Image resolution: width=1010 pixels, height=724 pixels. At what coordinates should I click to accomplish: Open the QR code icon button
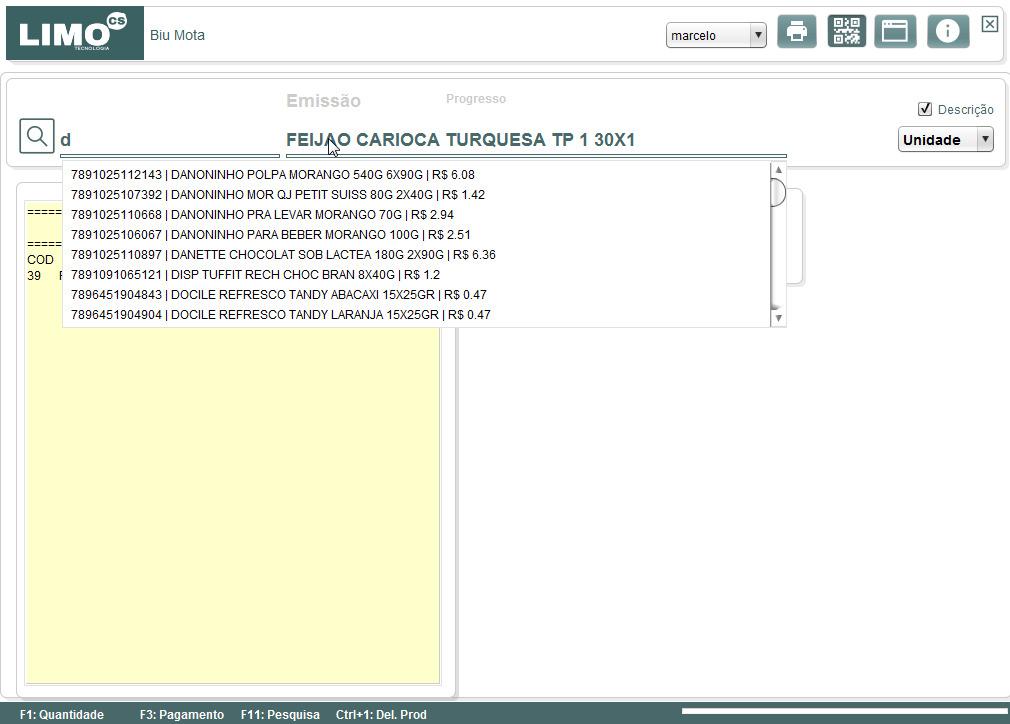click(846, 31)
